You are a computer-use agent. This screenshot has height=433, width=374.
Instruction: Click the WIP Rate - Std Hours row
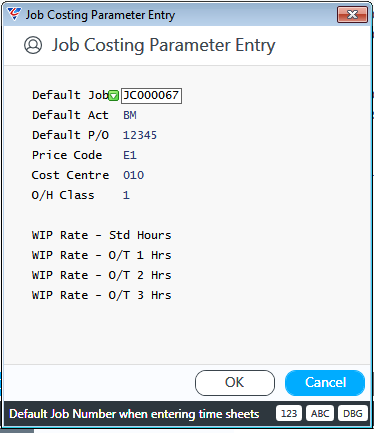click(101, 235)
